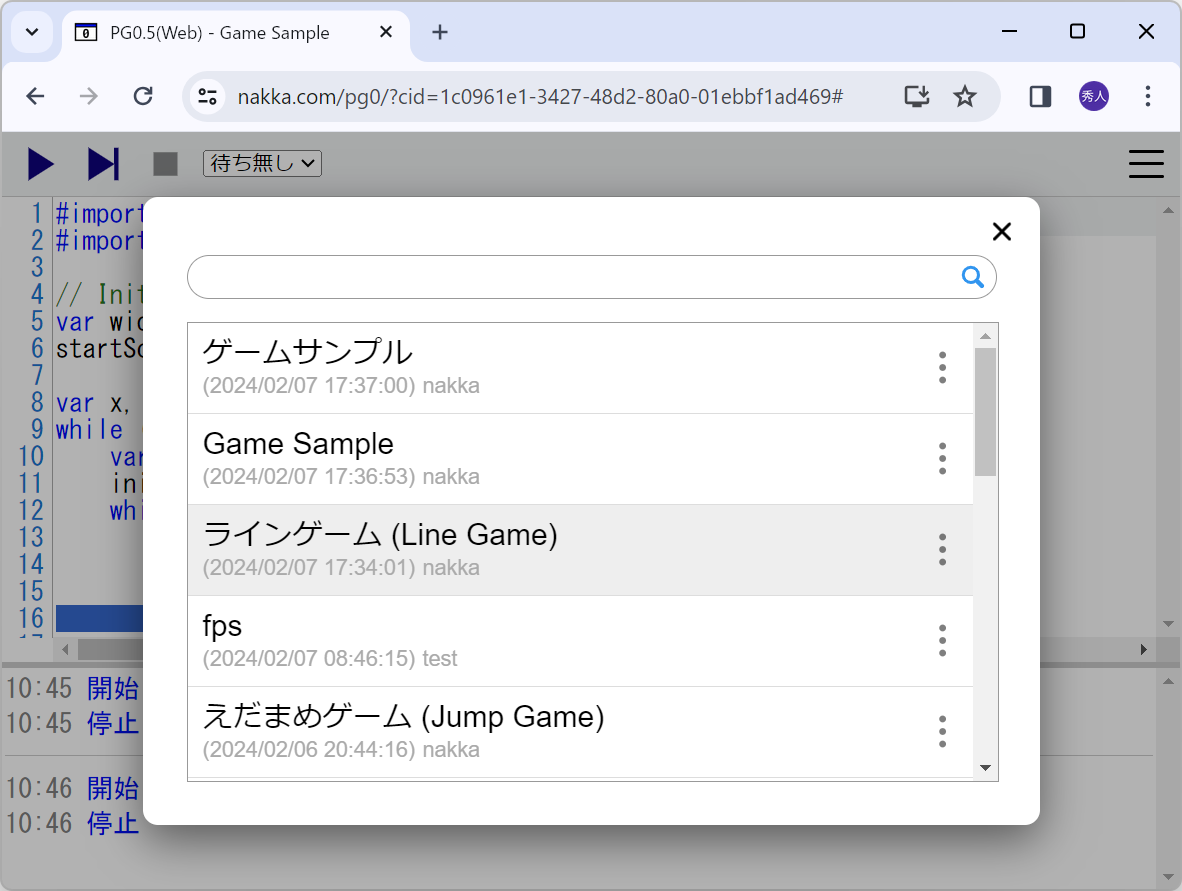This screenshot has width=1182, height=891.
Task: Open three-dot menu for えだまめゲーム (Jump Game)
Action: [942, 732]
